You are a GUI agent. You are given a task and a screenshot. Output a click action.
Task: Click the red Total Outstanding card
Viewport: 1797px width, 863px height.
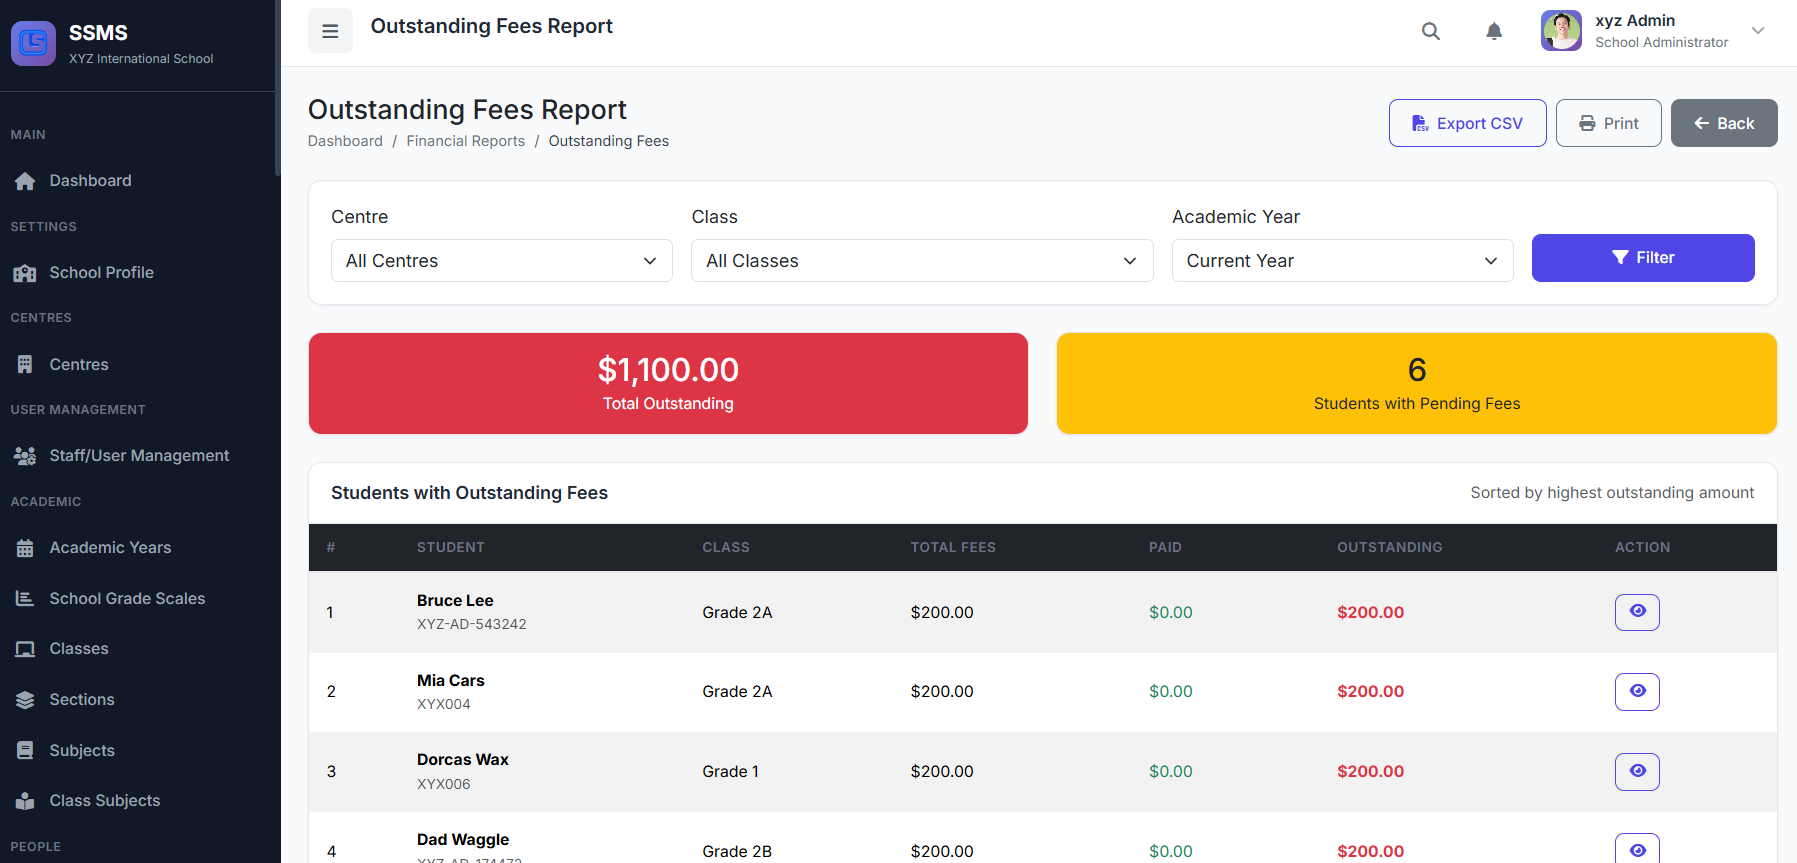coord(668,384)
